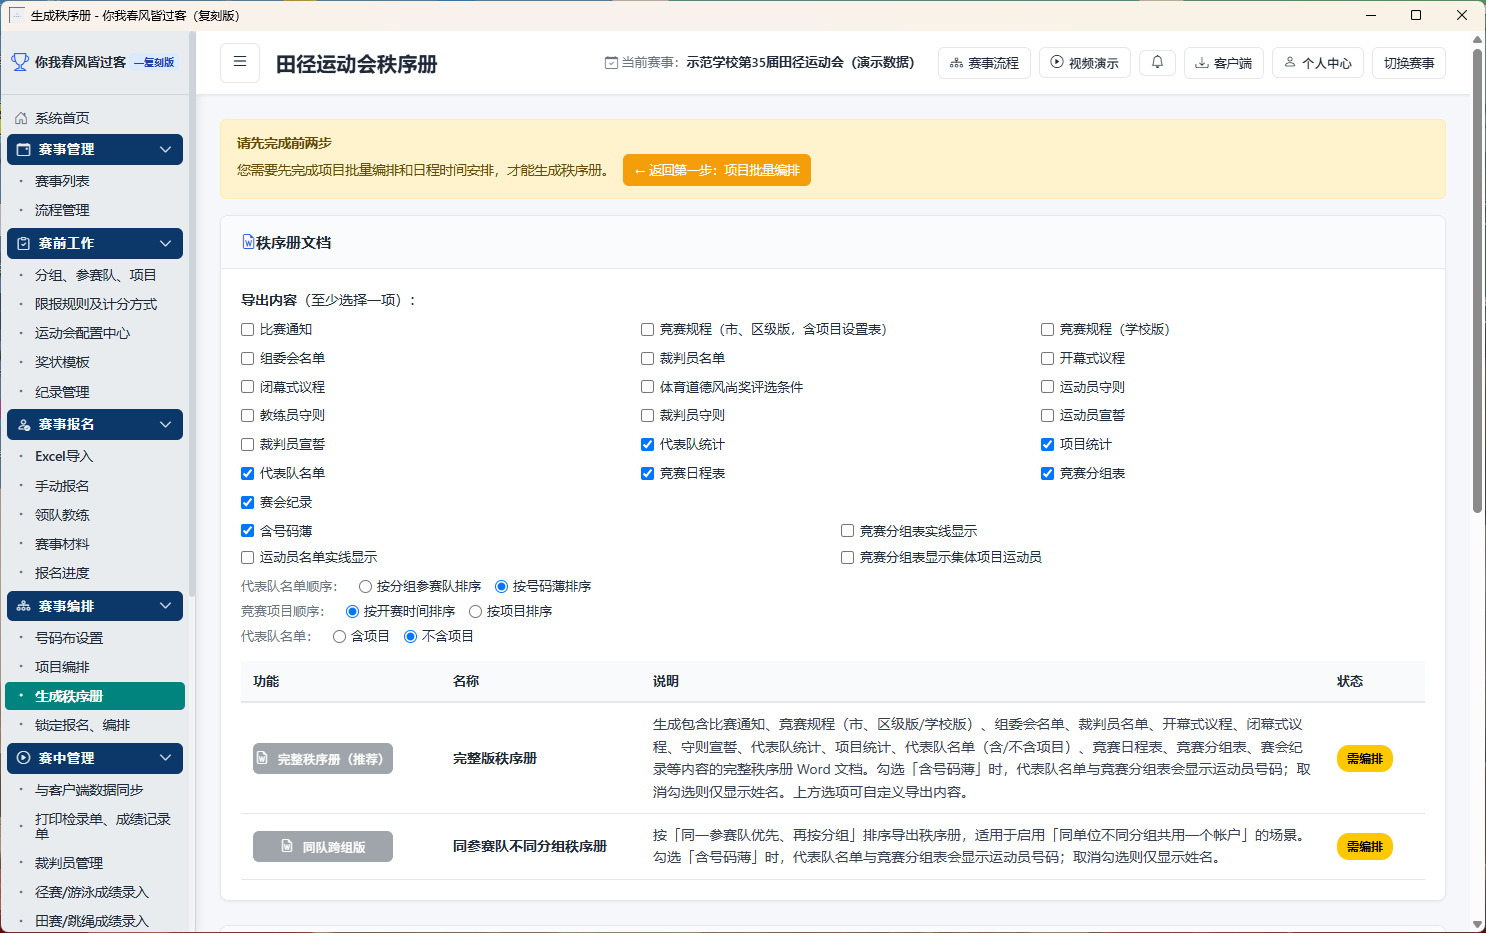Screen dimensions: 1486x933
Task: Check the 运动员名单实线显示 checkbox
Action: tap(247, 557)
